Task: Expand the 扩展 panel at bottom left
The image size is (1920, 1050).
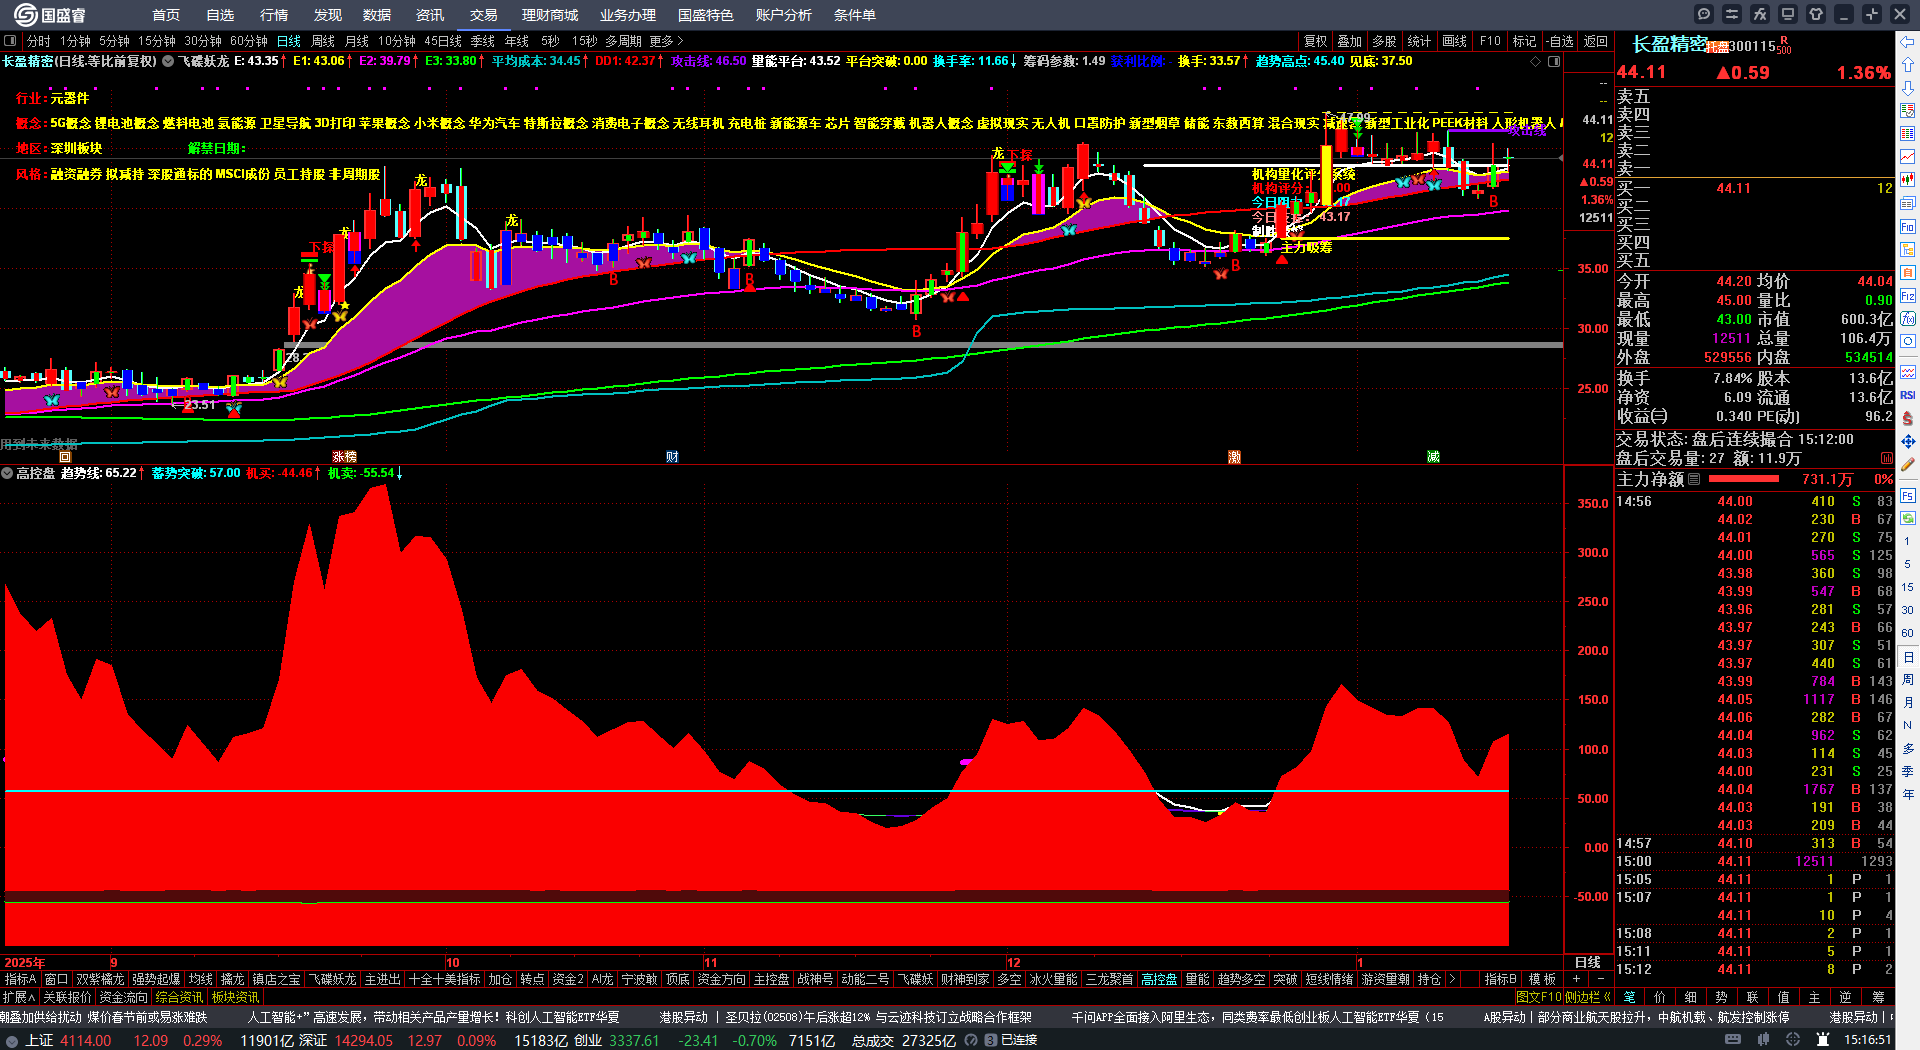Action: [19, 997]
